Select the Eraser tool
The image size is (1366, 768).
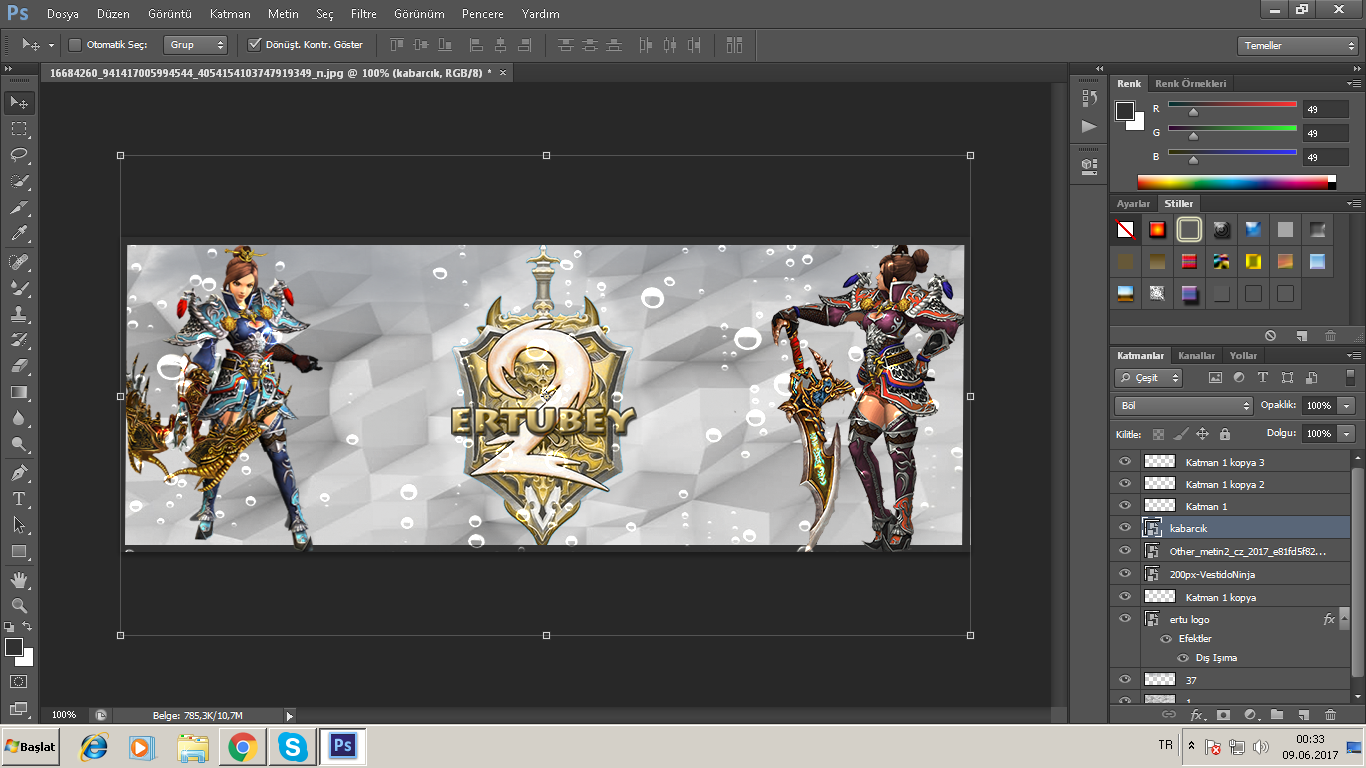coord(19,366)
